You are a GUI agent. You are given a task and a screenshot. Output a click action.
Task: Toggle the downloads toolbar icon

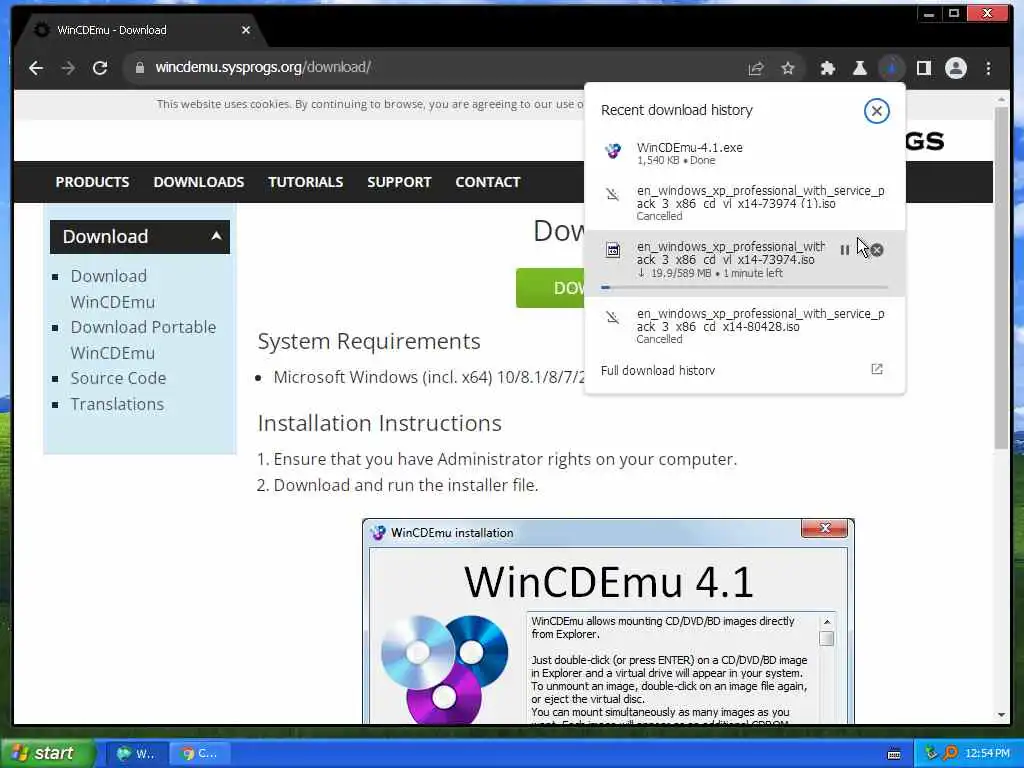click(x=891, y=68)
